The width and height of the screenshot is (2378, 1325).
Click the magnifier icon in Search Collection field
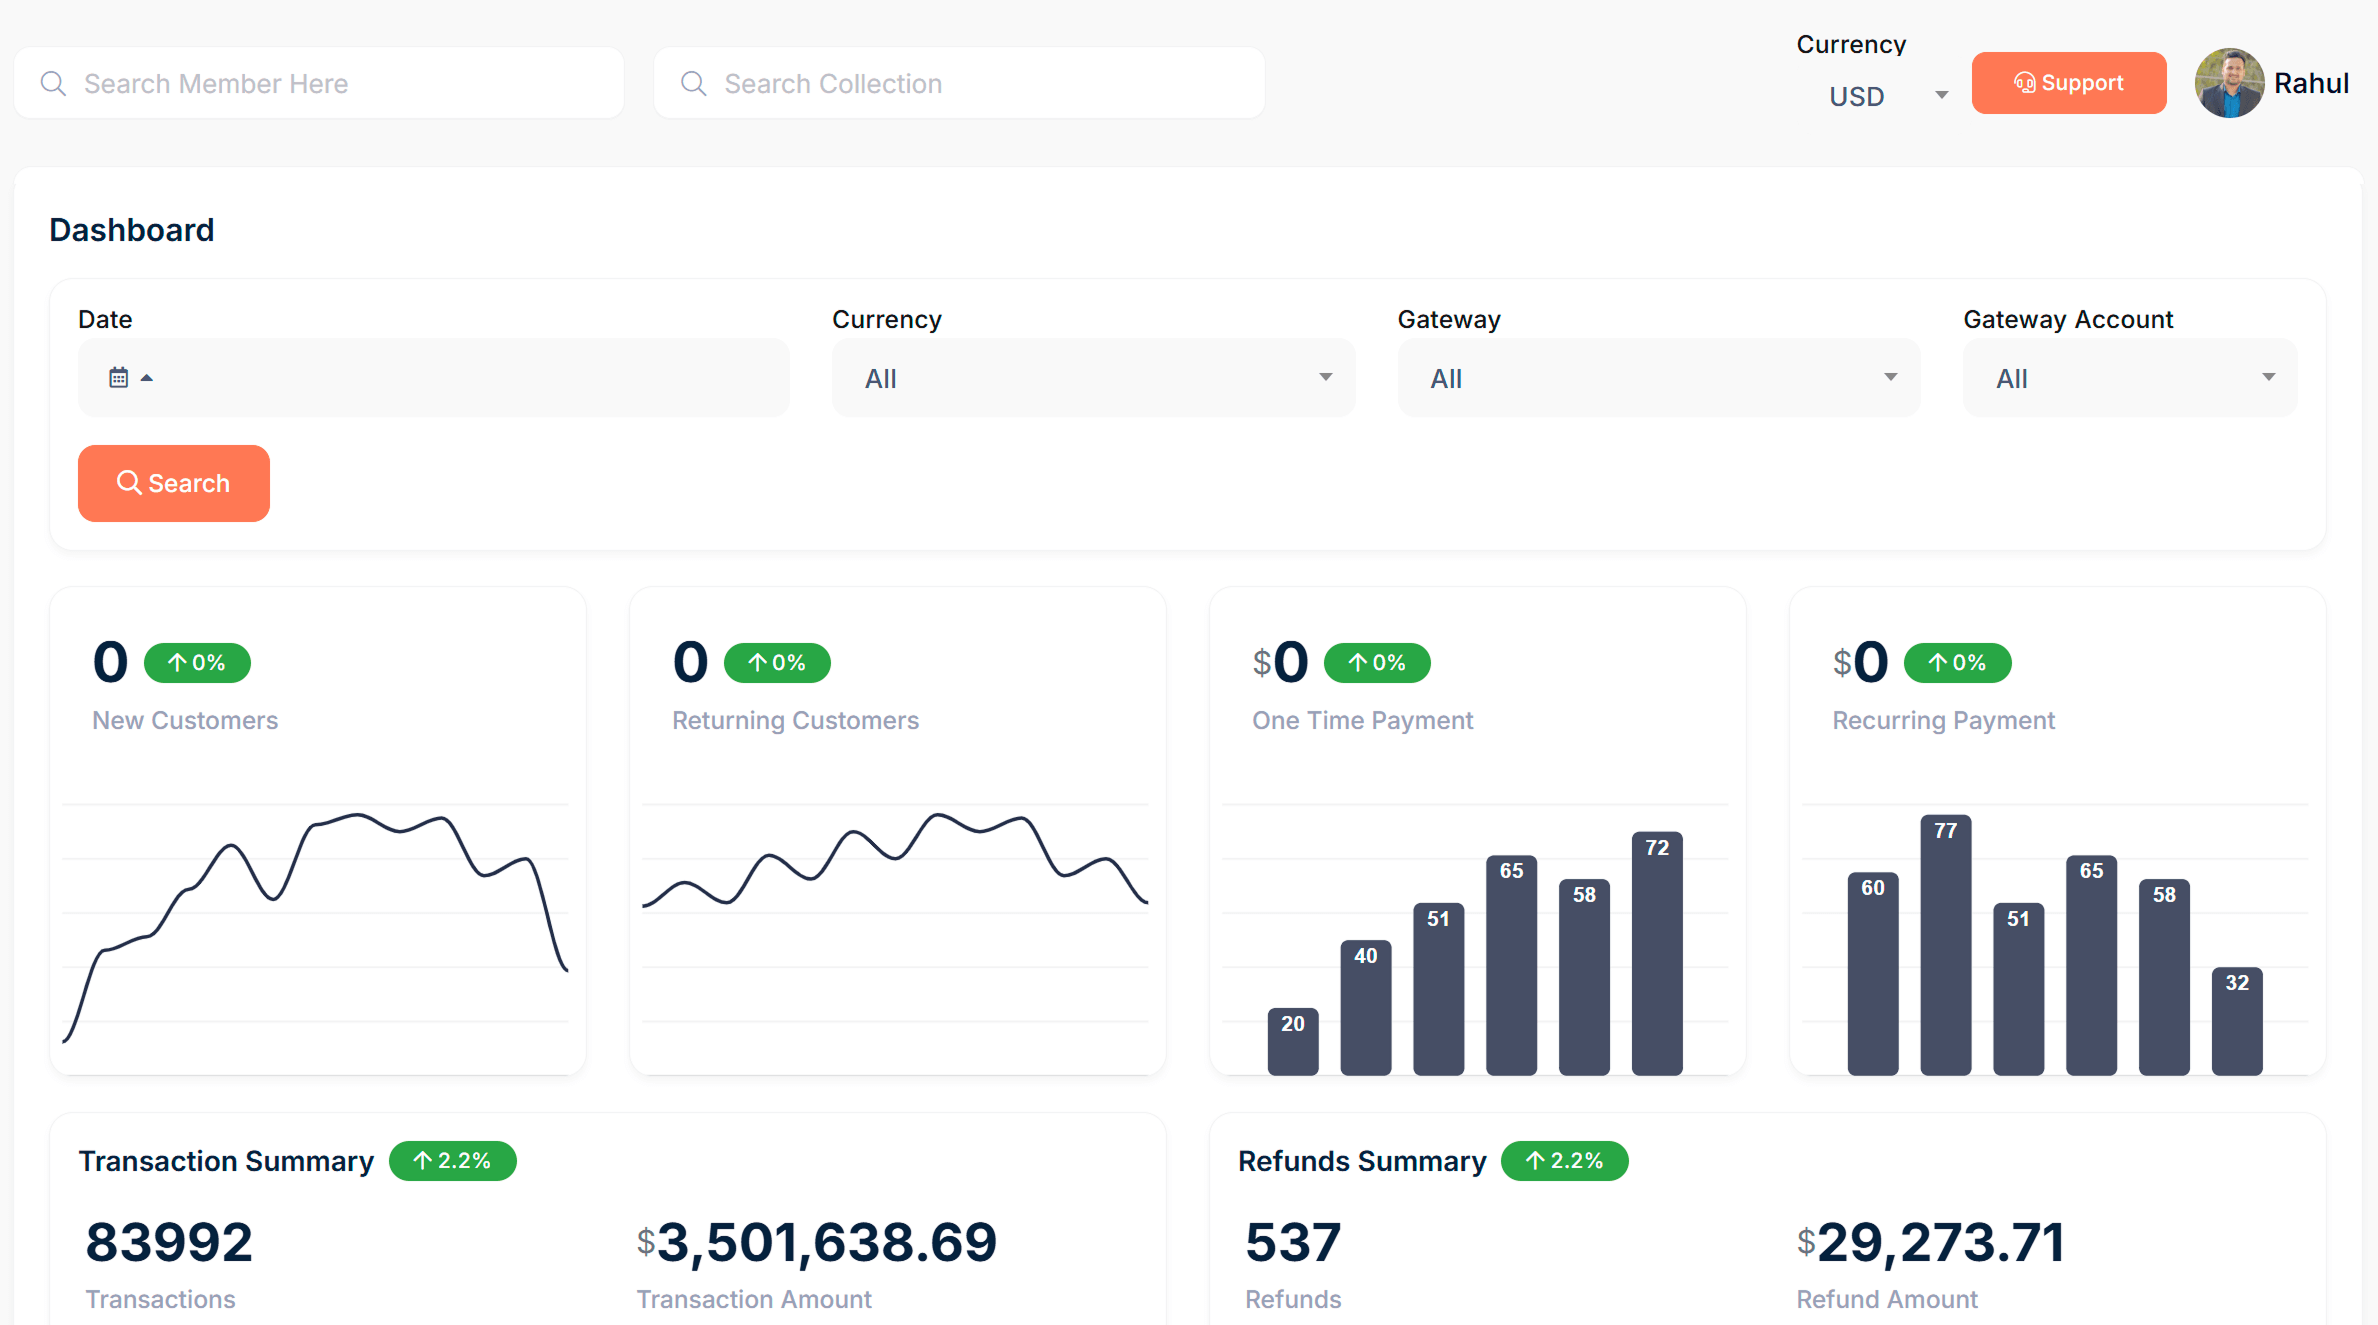[694, 83]
